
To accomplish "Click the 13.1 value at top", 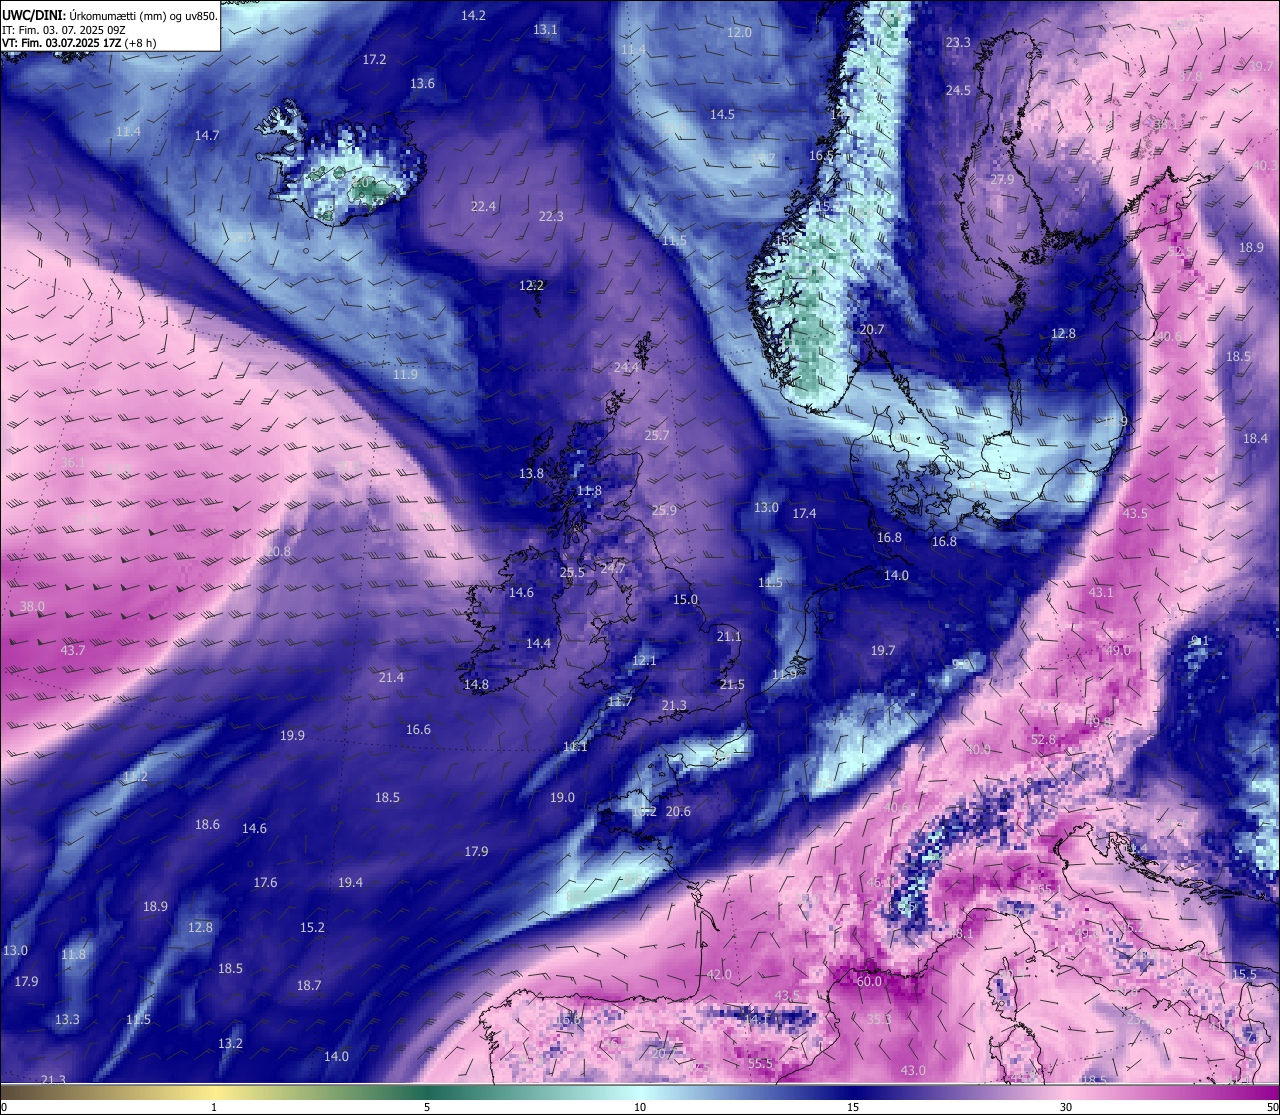I will pos(545,29).
